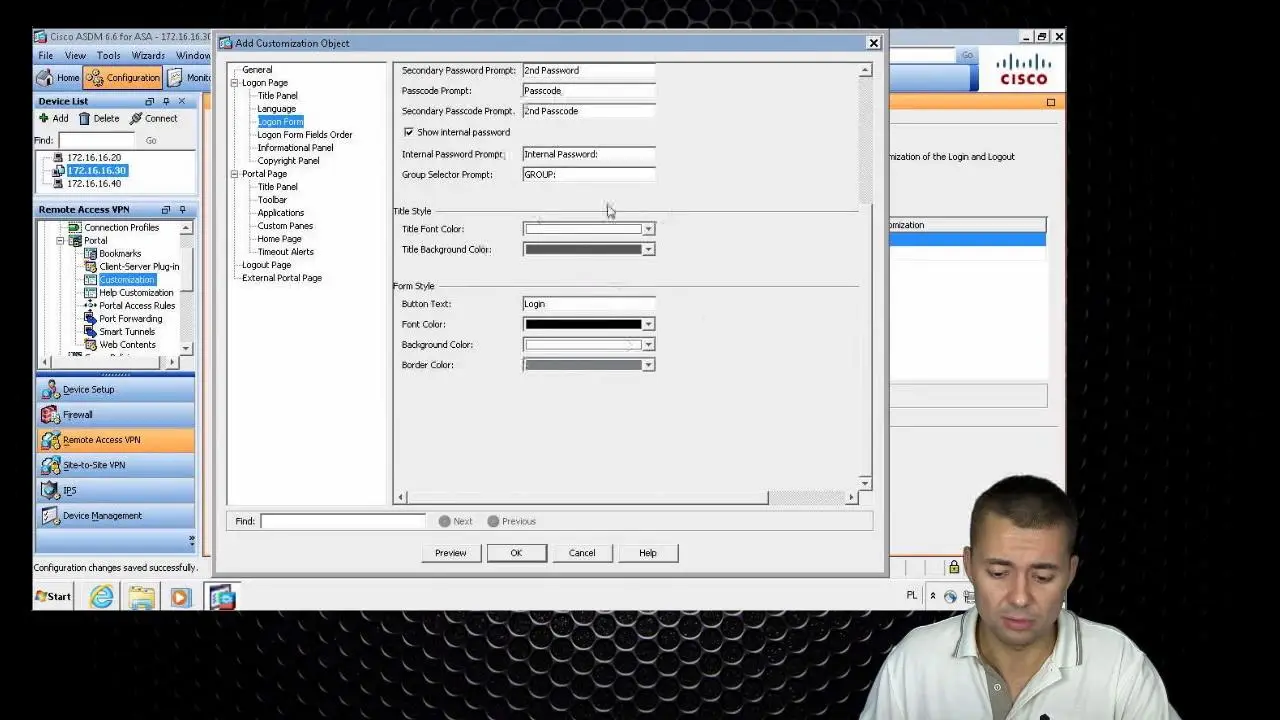Open Firewall navigation section
The width and height of the screenshot is (1280, 720).
coord(115,414)
